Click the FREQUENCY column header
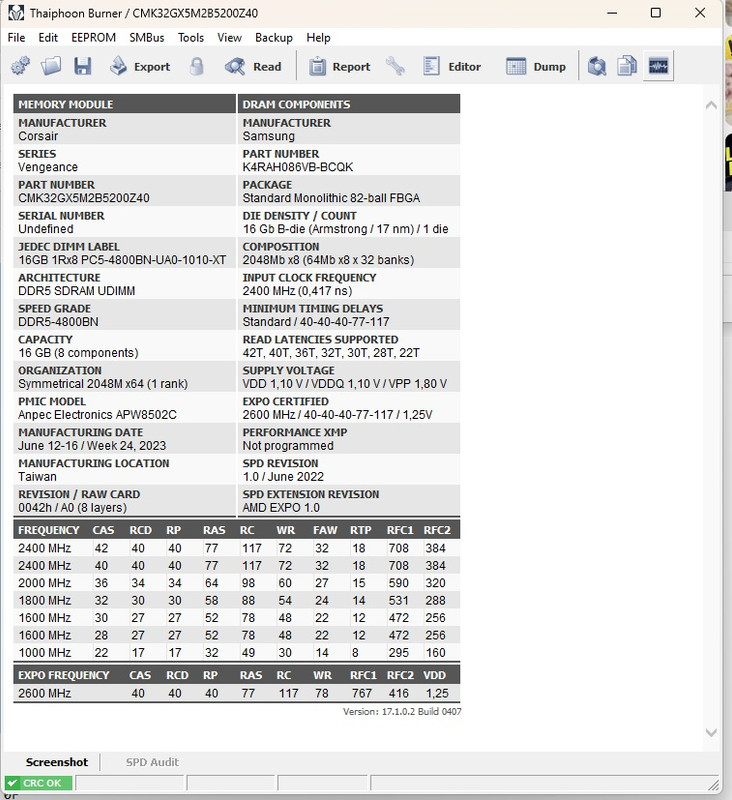732x800 pixels. pyautogui.click(x=48, y=530)
